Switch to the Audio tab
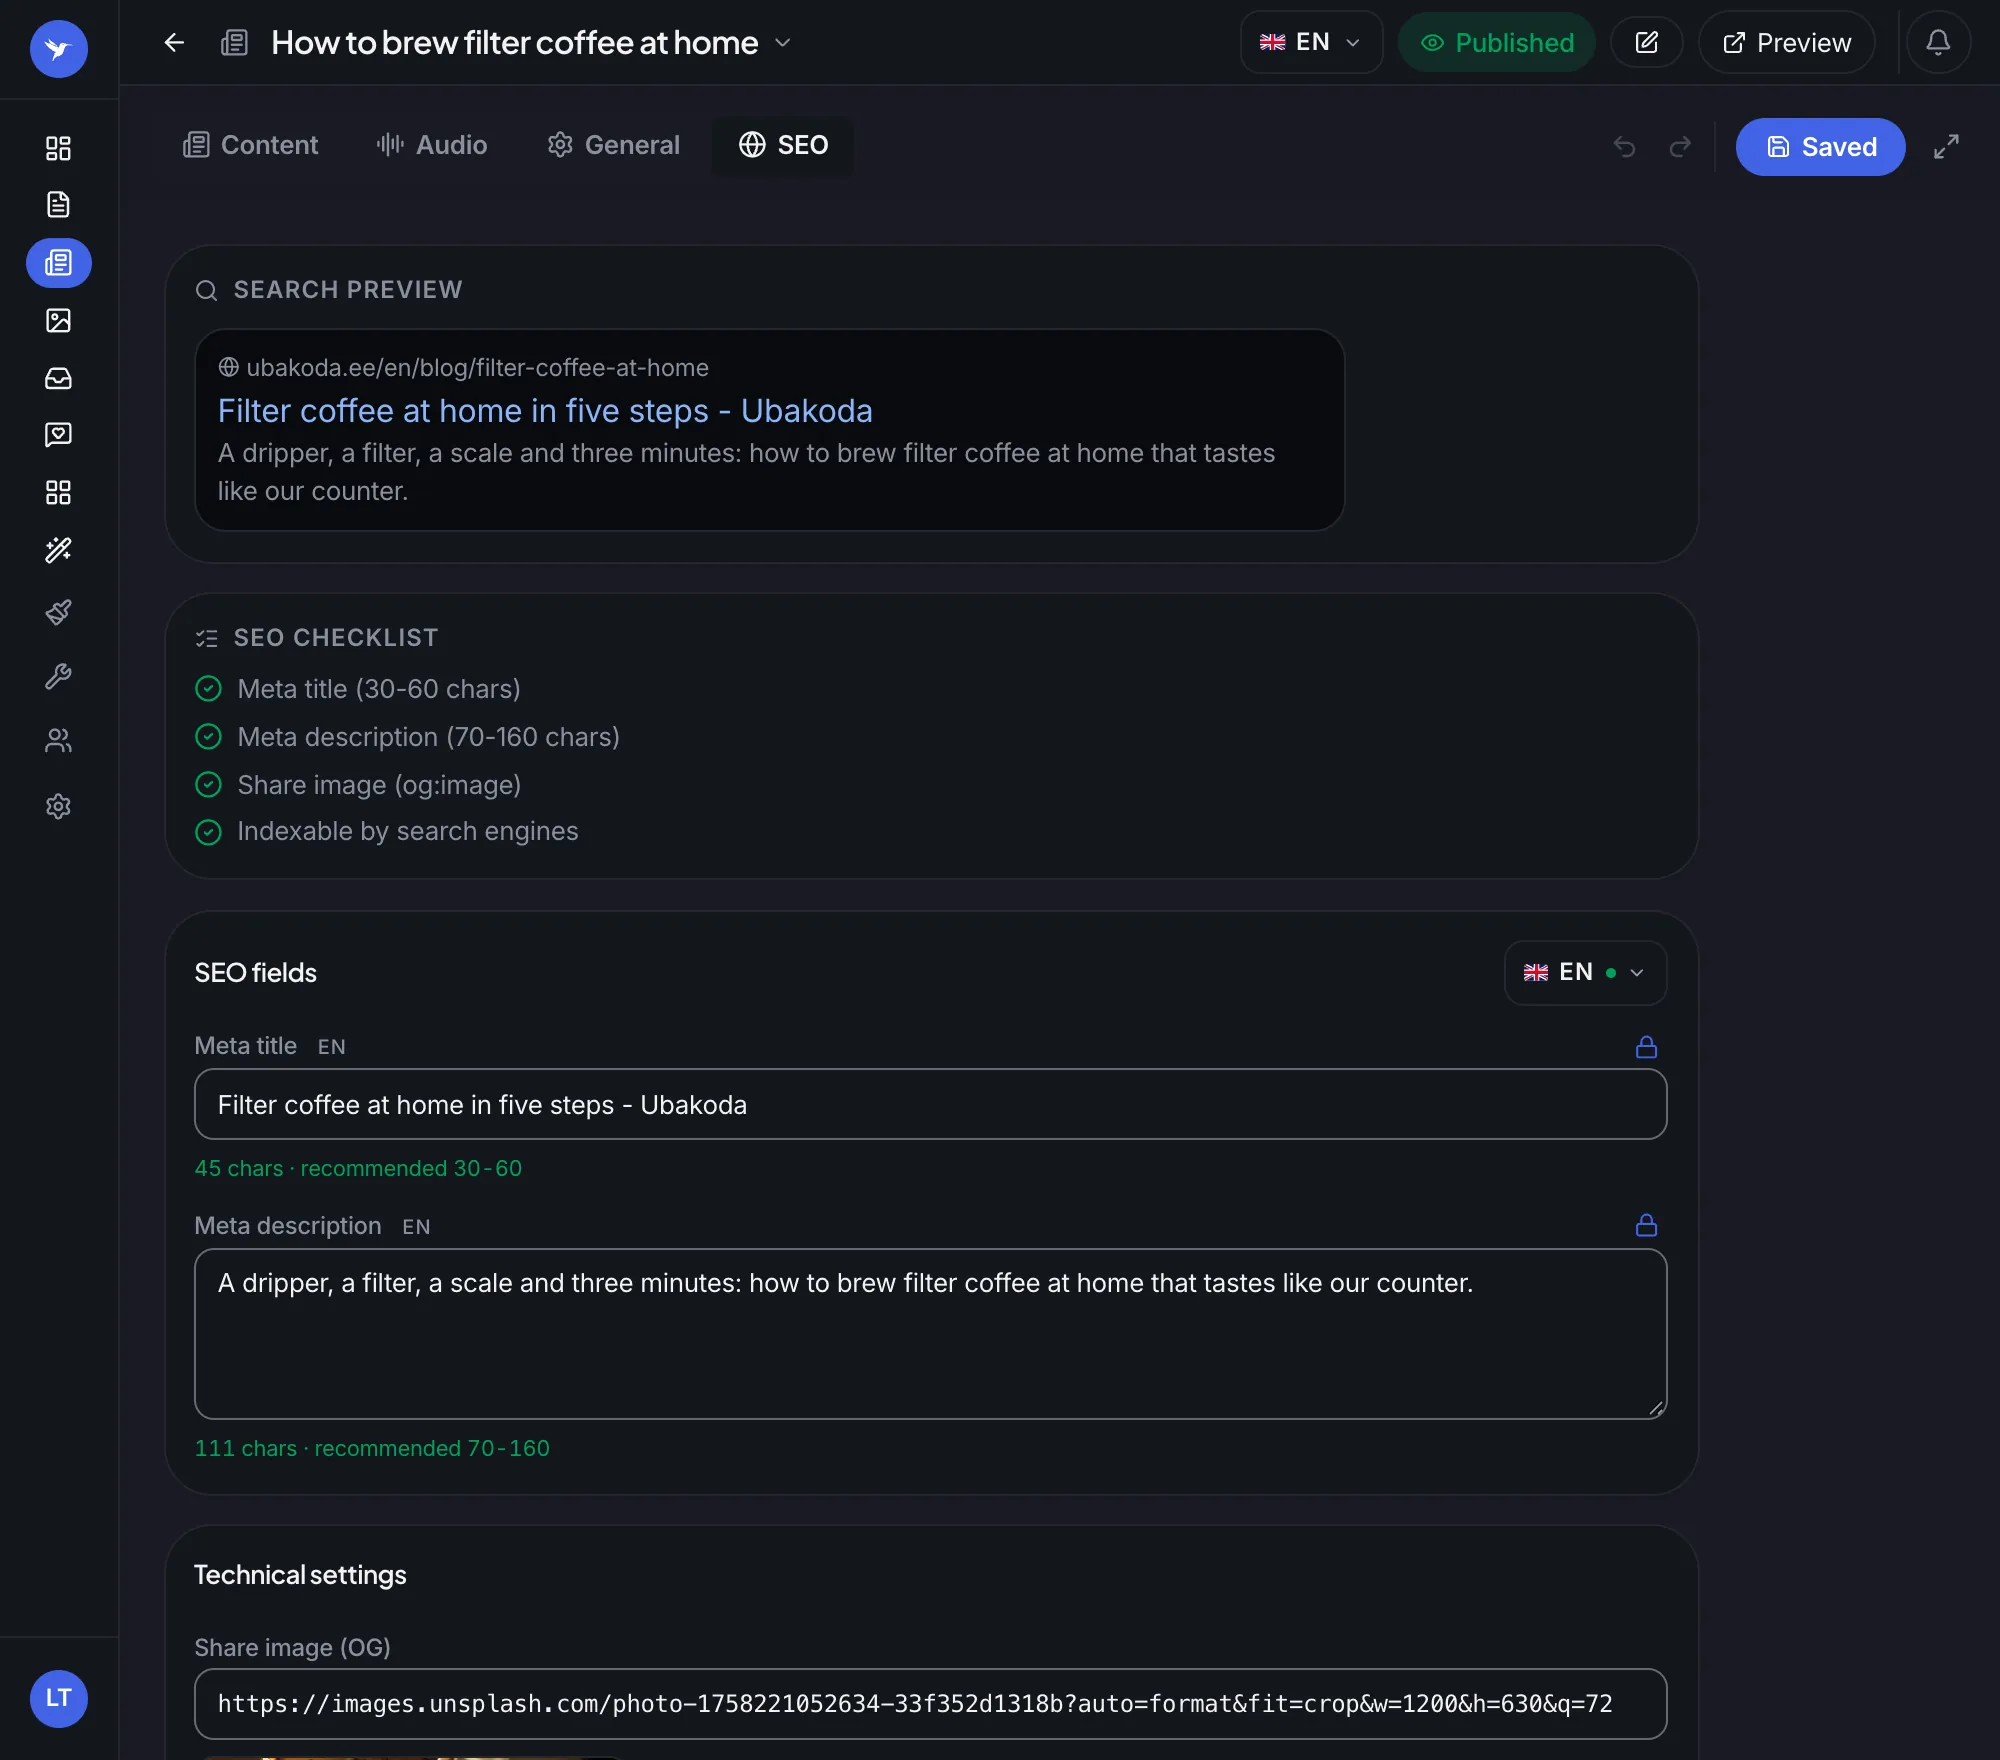 pos(432,145)
